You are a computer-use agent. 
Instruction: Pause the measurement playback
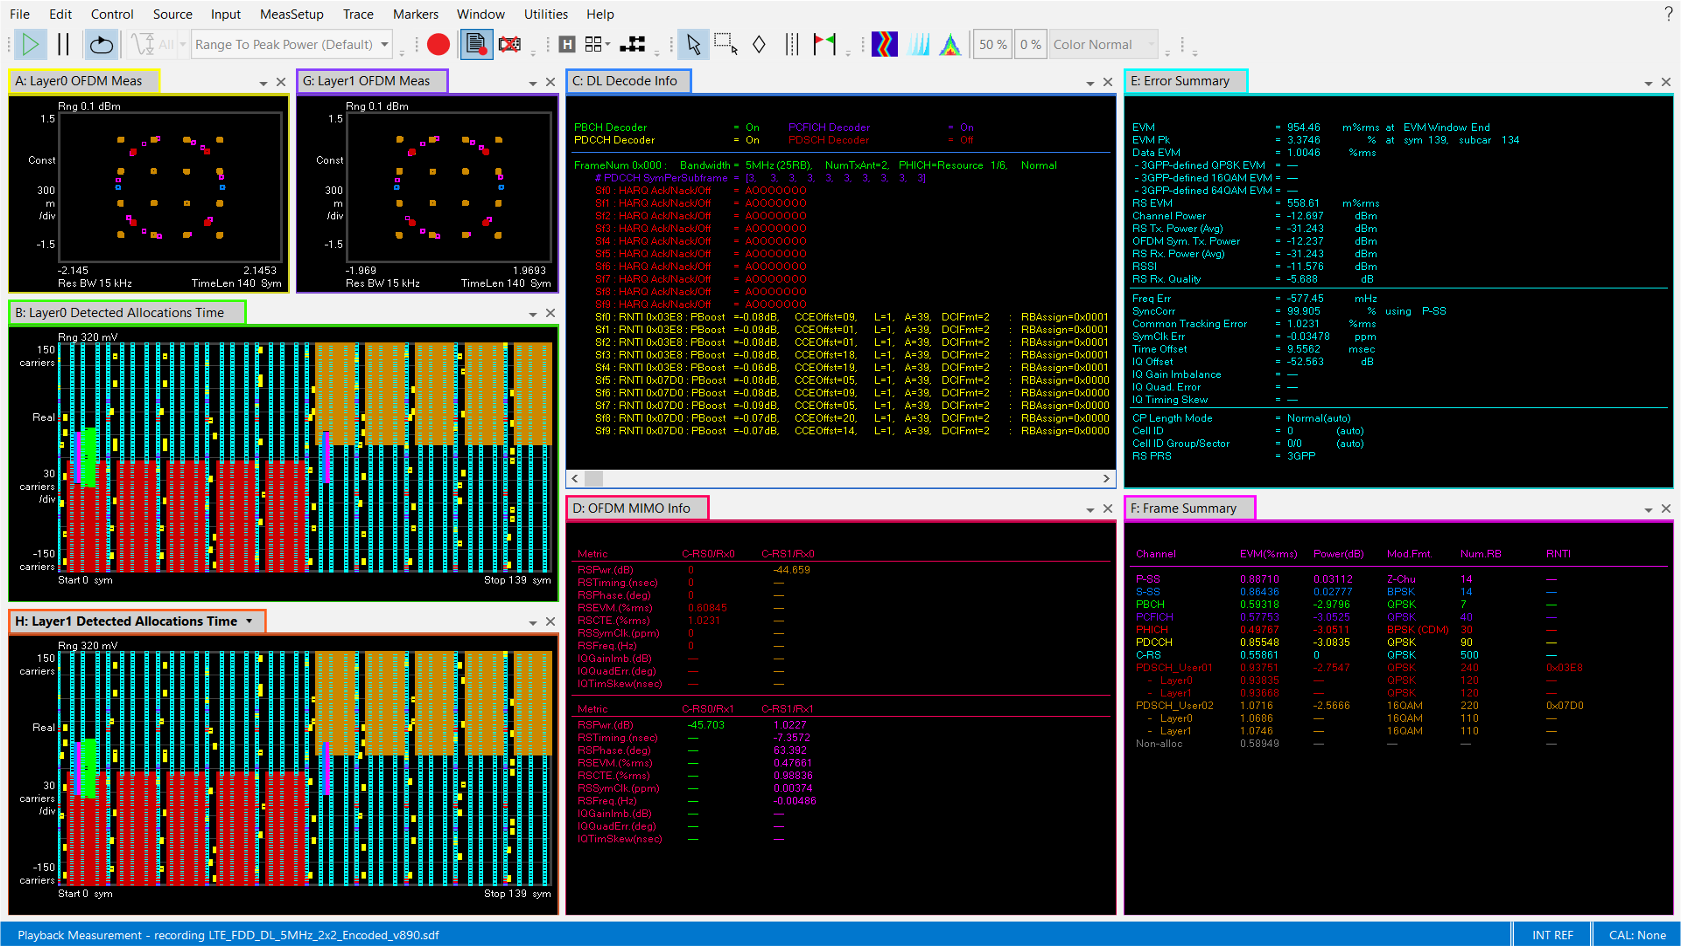(61, 44)
